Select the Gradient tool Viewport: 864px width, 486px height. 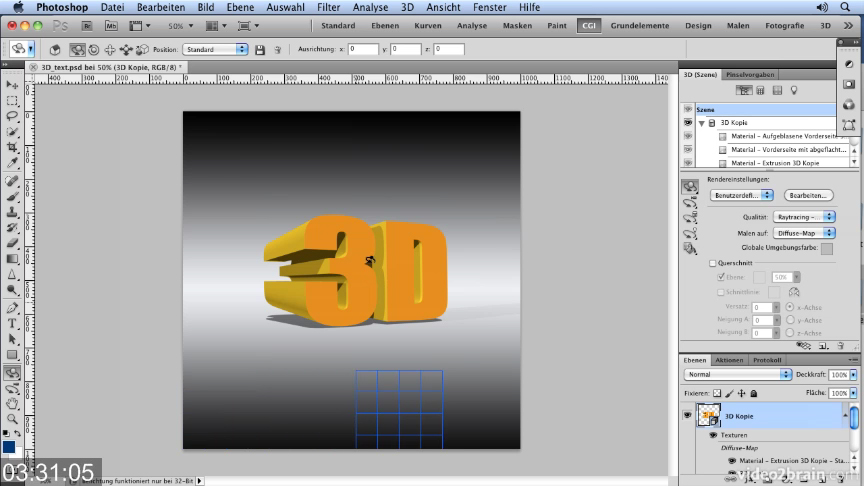(x=12, y=258)
